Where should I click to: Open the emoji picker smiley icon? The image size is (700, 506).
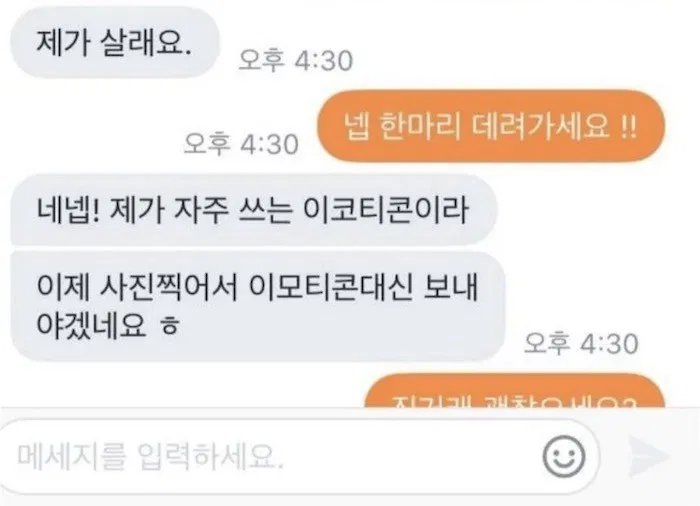click(564, 456)
